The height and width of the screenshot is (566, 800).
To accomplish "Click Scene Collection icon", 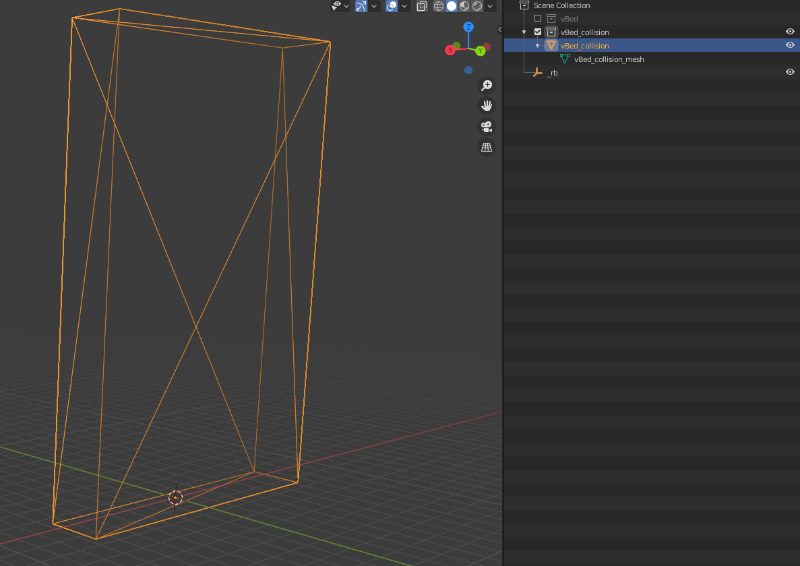I will [523, 5].
